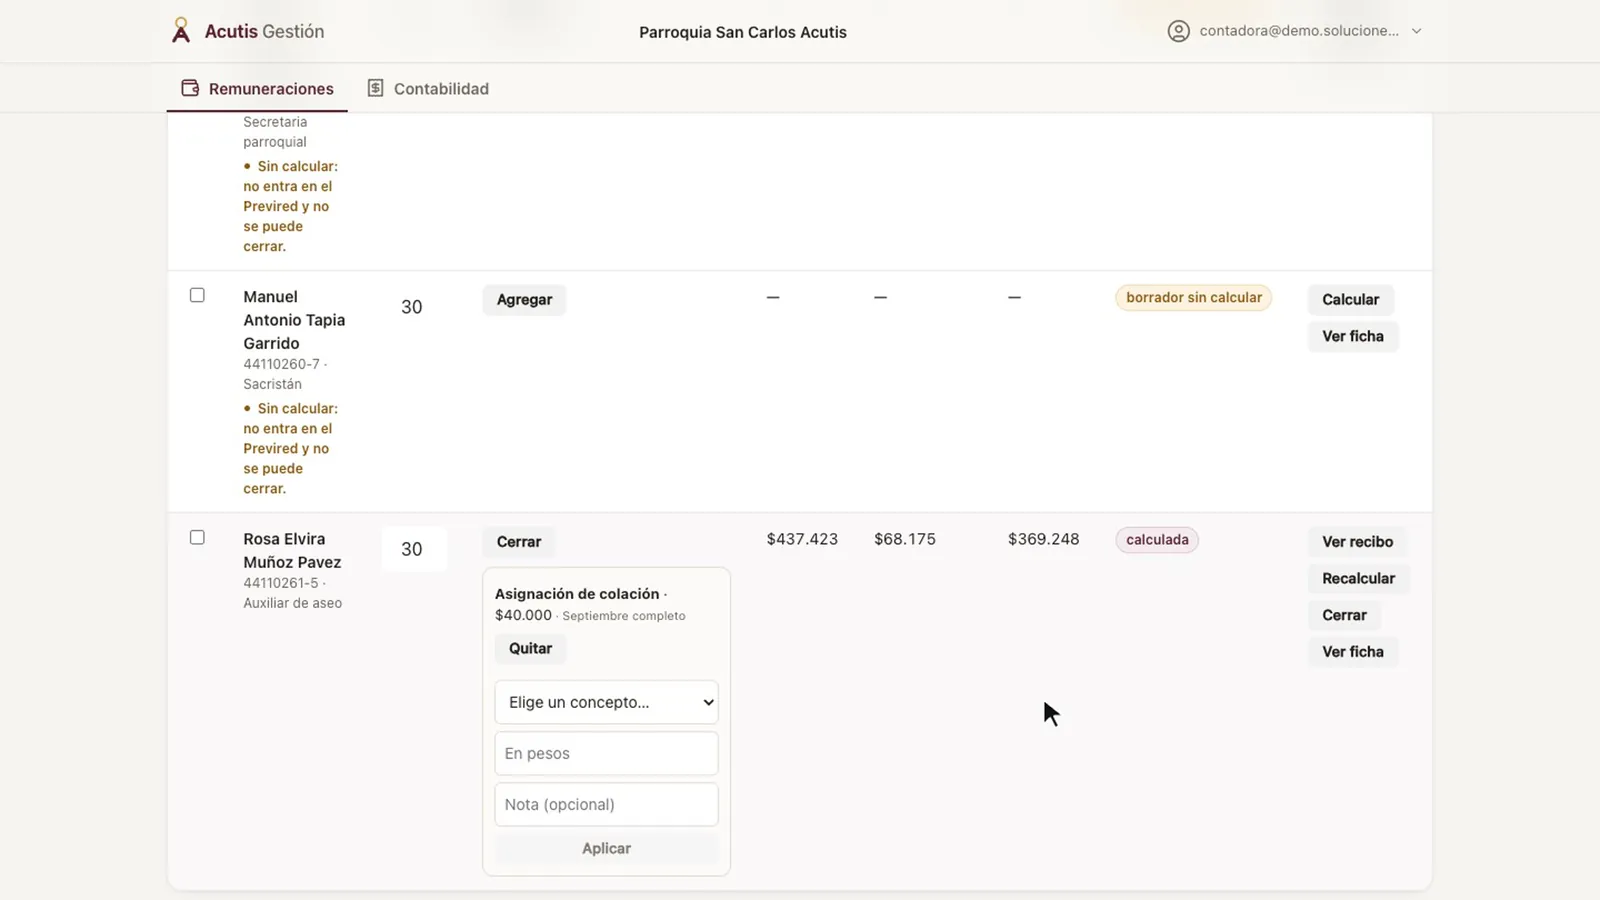Open the 'Elige un concepto...' dropdown
The image size is (1600, 900).
pos(606,702)
